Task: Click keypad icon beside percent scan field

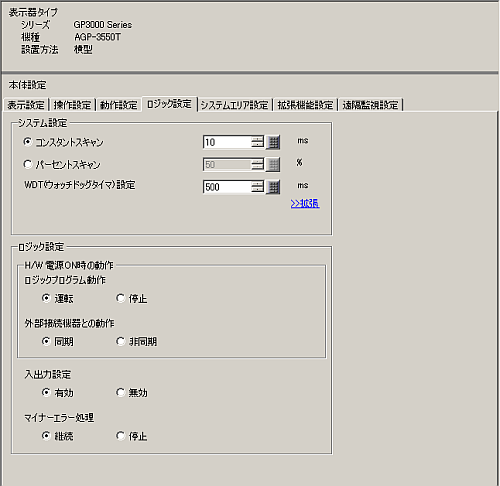Action: click(x=273, y=165)
